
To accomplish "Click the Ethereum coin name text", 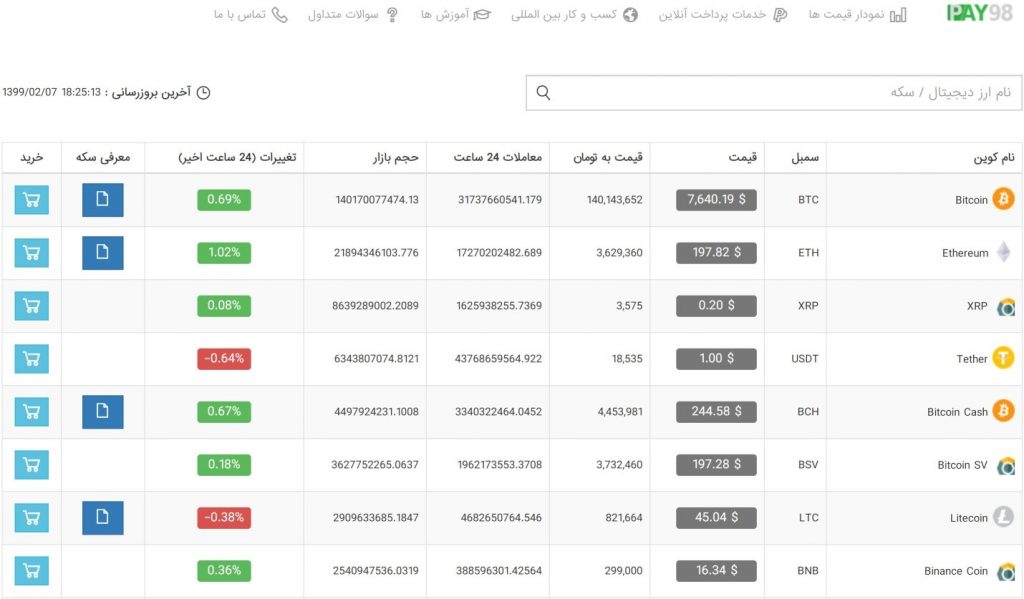I will [965, 253].
